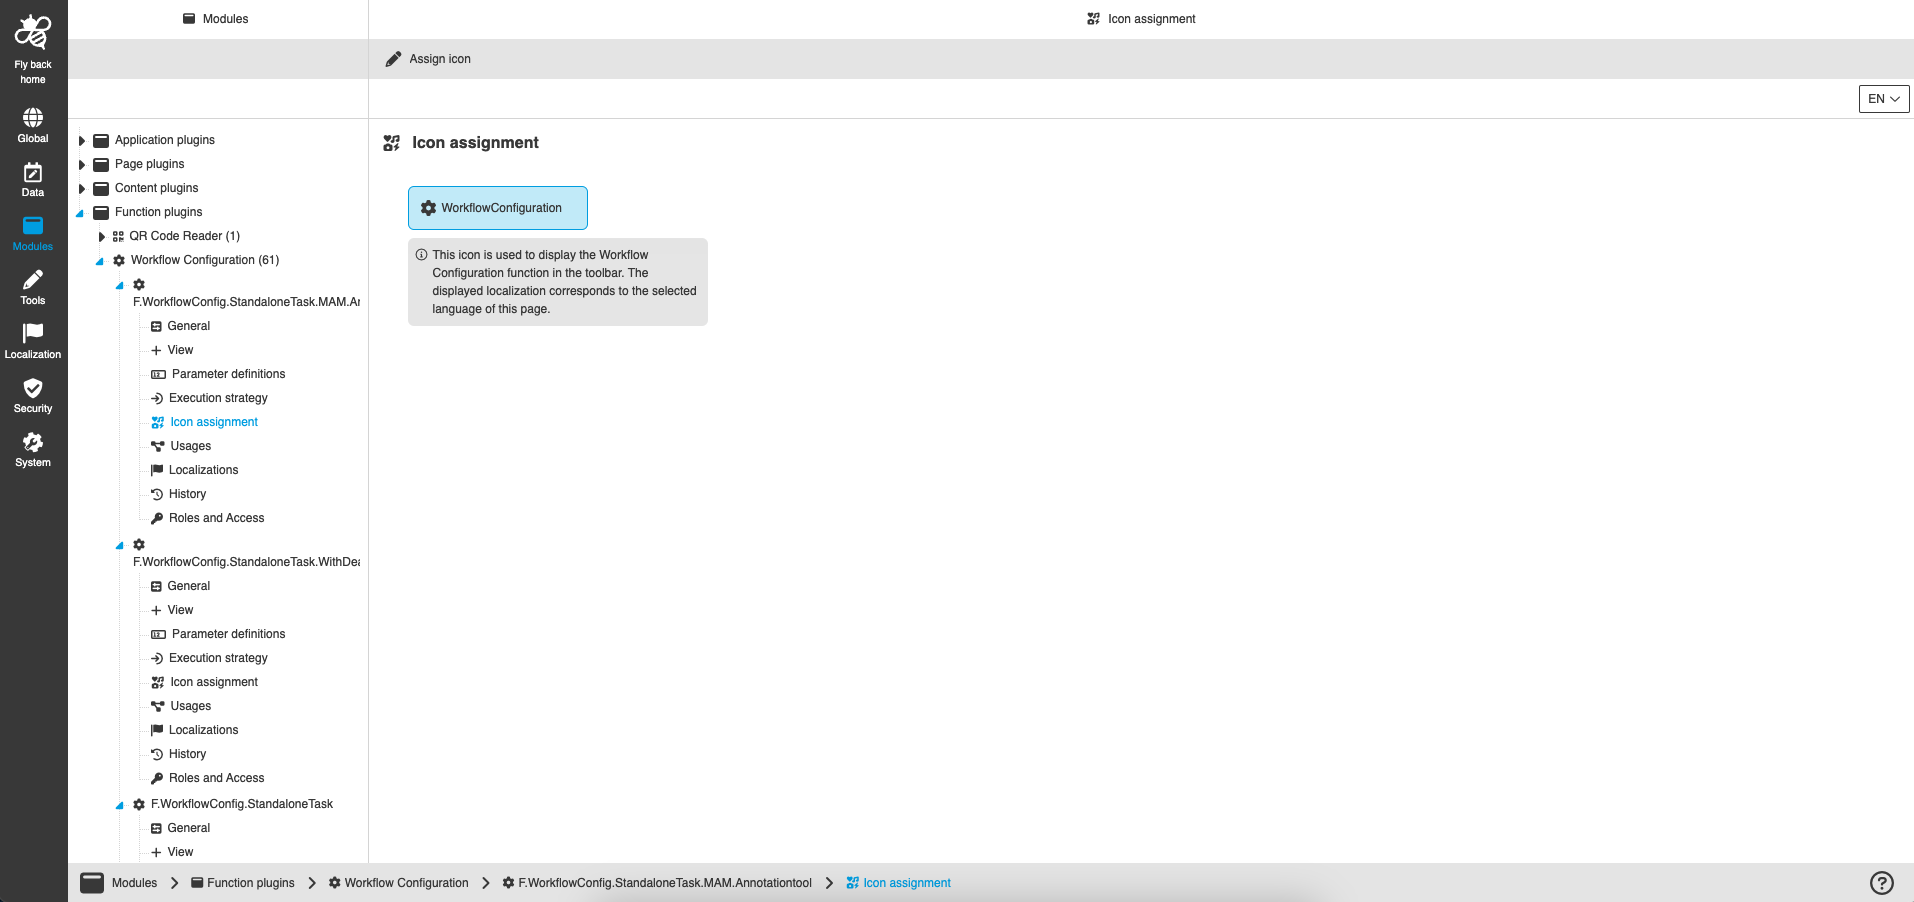
Task: Expand Page plugins tree node
Action: click(82, 165)
